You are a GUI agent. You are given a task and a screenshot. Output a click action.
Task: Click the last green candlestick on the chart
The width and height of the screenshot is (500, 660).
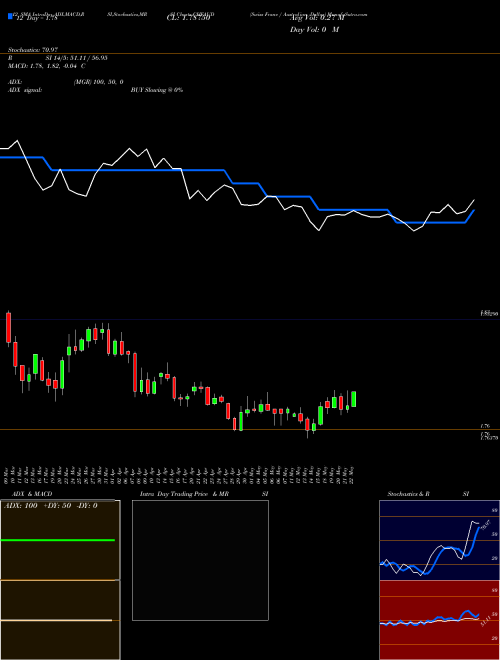click(354, 399)
